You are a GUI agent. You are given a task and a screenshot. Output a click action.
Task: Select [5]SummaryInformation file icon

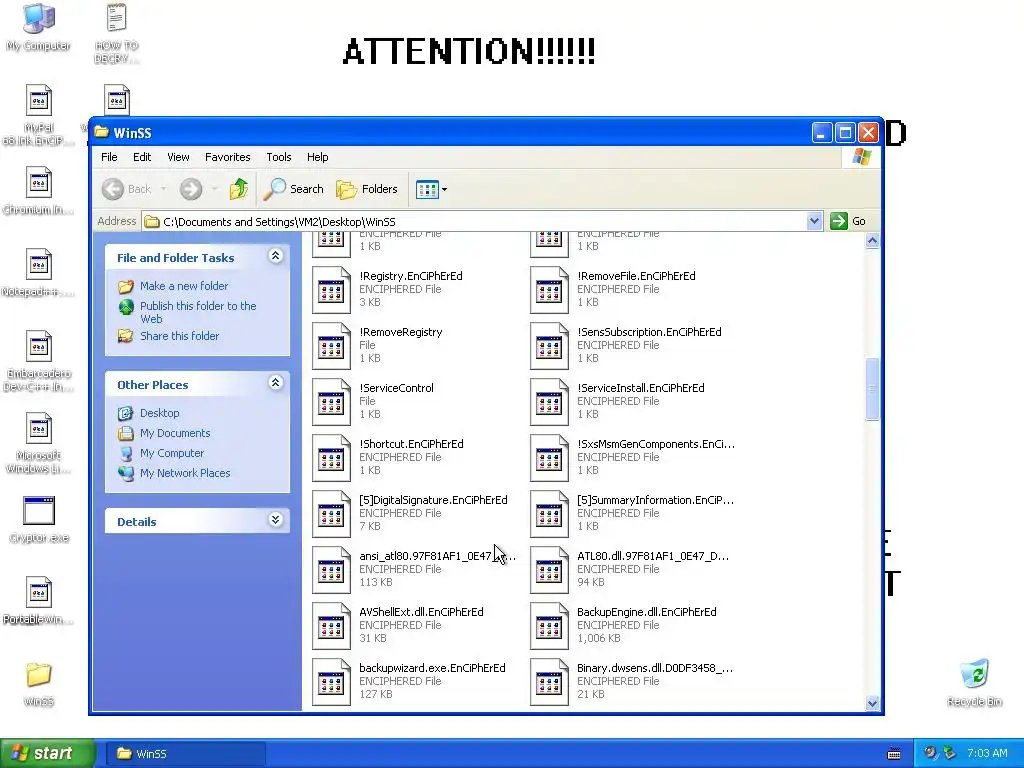549,514
